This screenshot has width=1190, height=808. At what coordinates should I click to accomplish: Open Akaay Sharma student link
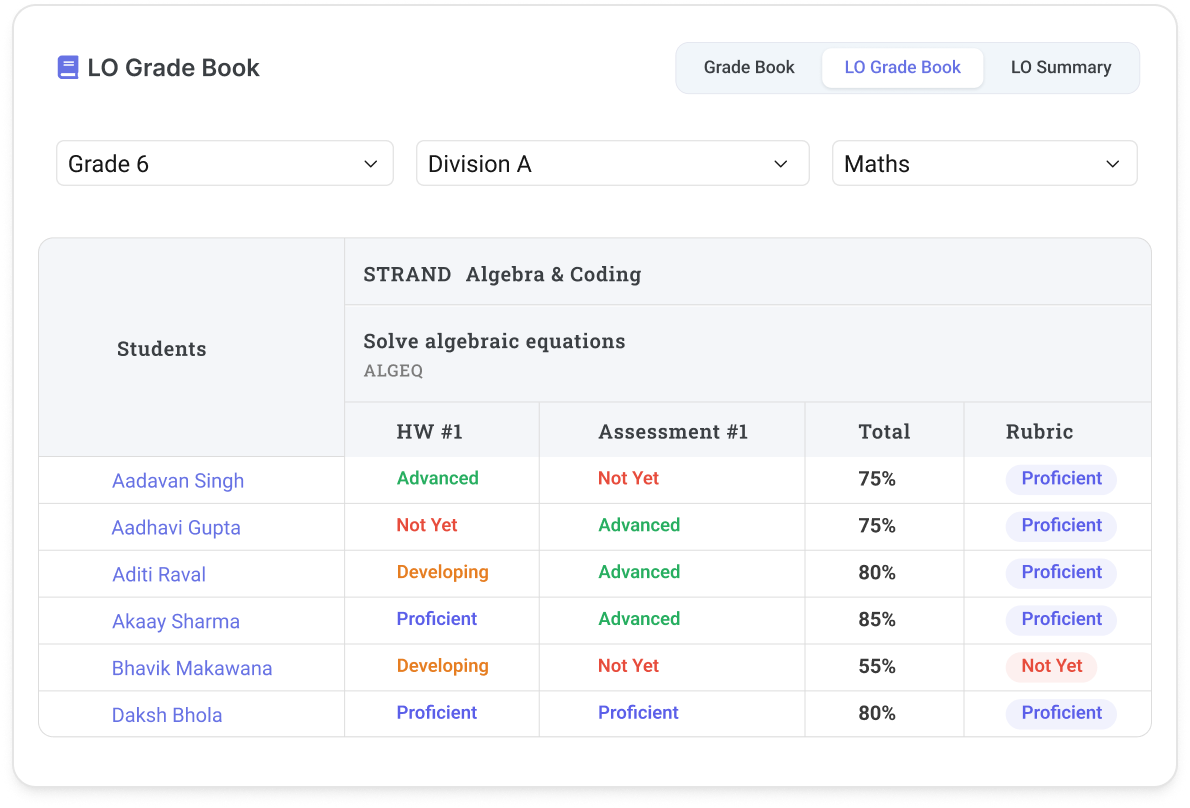pyautogui.click(x=175, y=622)
